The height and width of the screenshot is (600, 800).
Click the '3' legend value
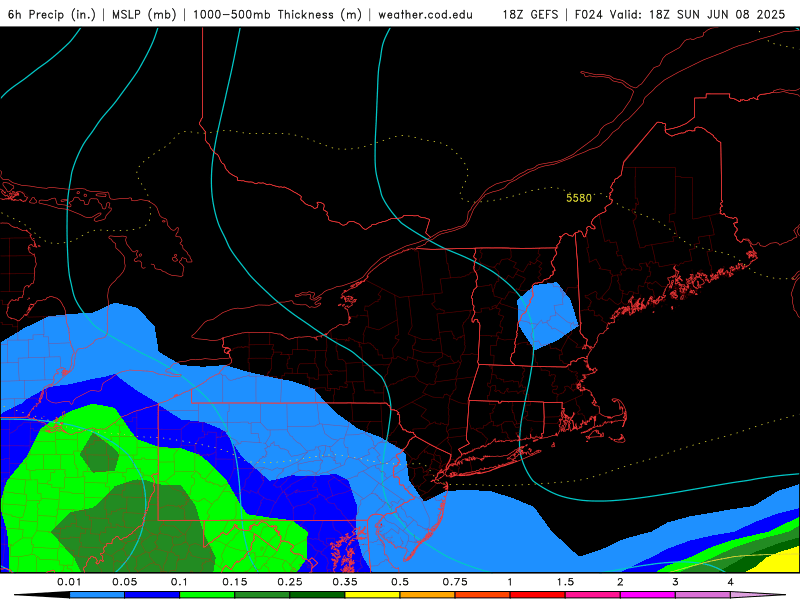tap(676, 582)
